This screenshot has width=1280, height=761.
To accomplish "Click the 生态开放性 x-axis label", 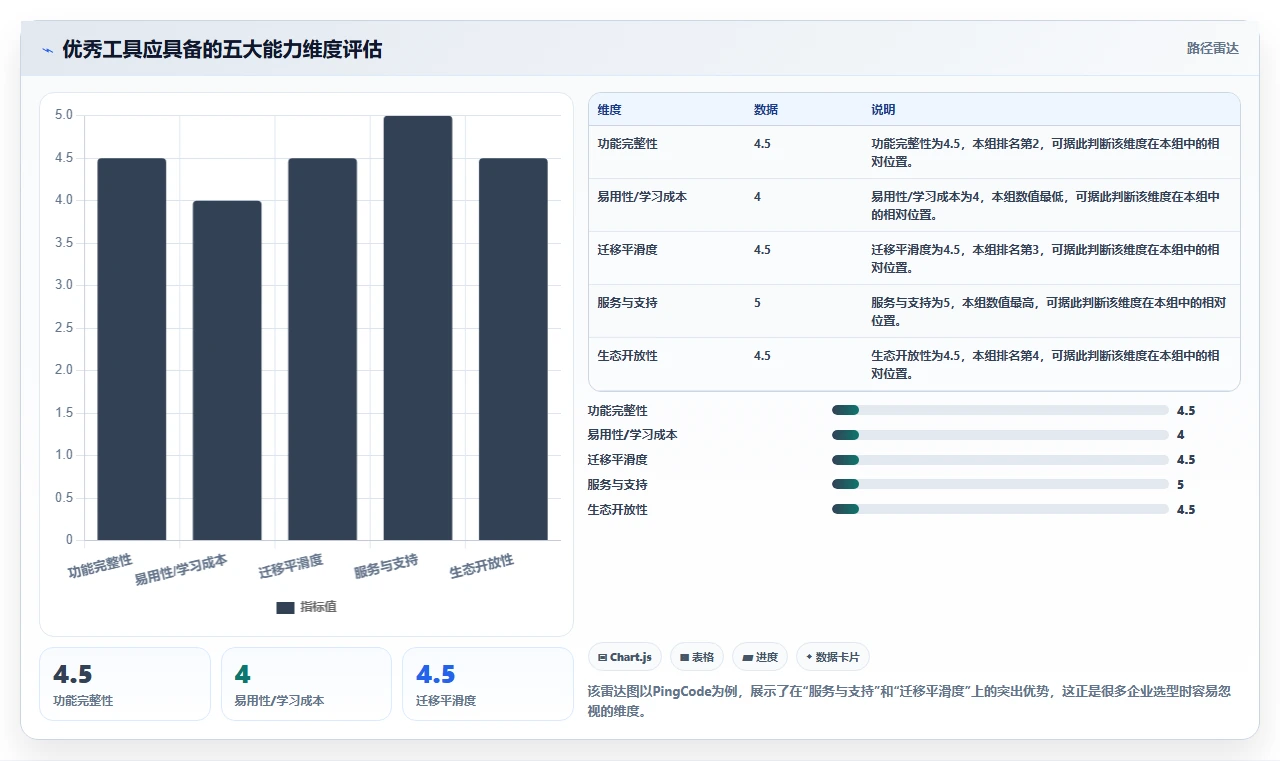I will tap(482, 566).
